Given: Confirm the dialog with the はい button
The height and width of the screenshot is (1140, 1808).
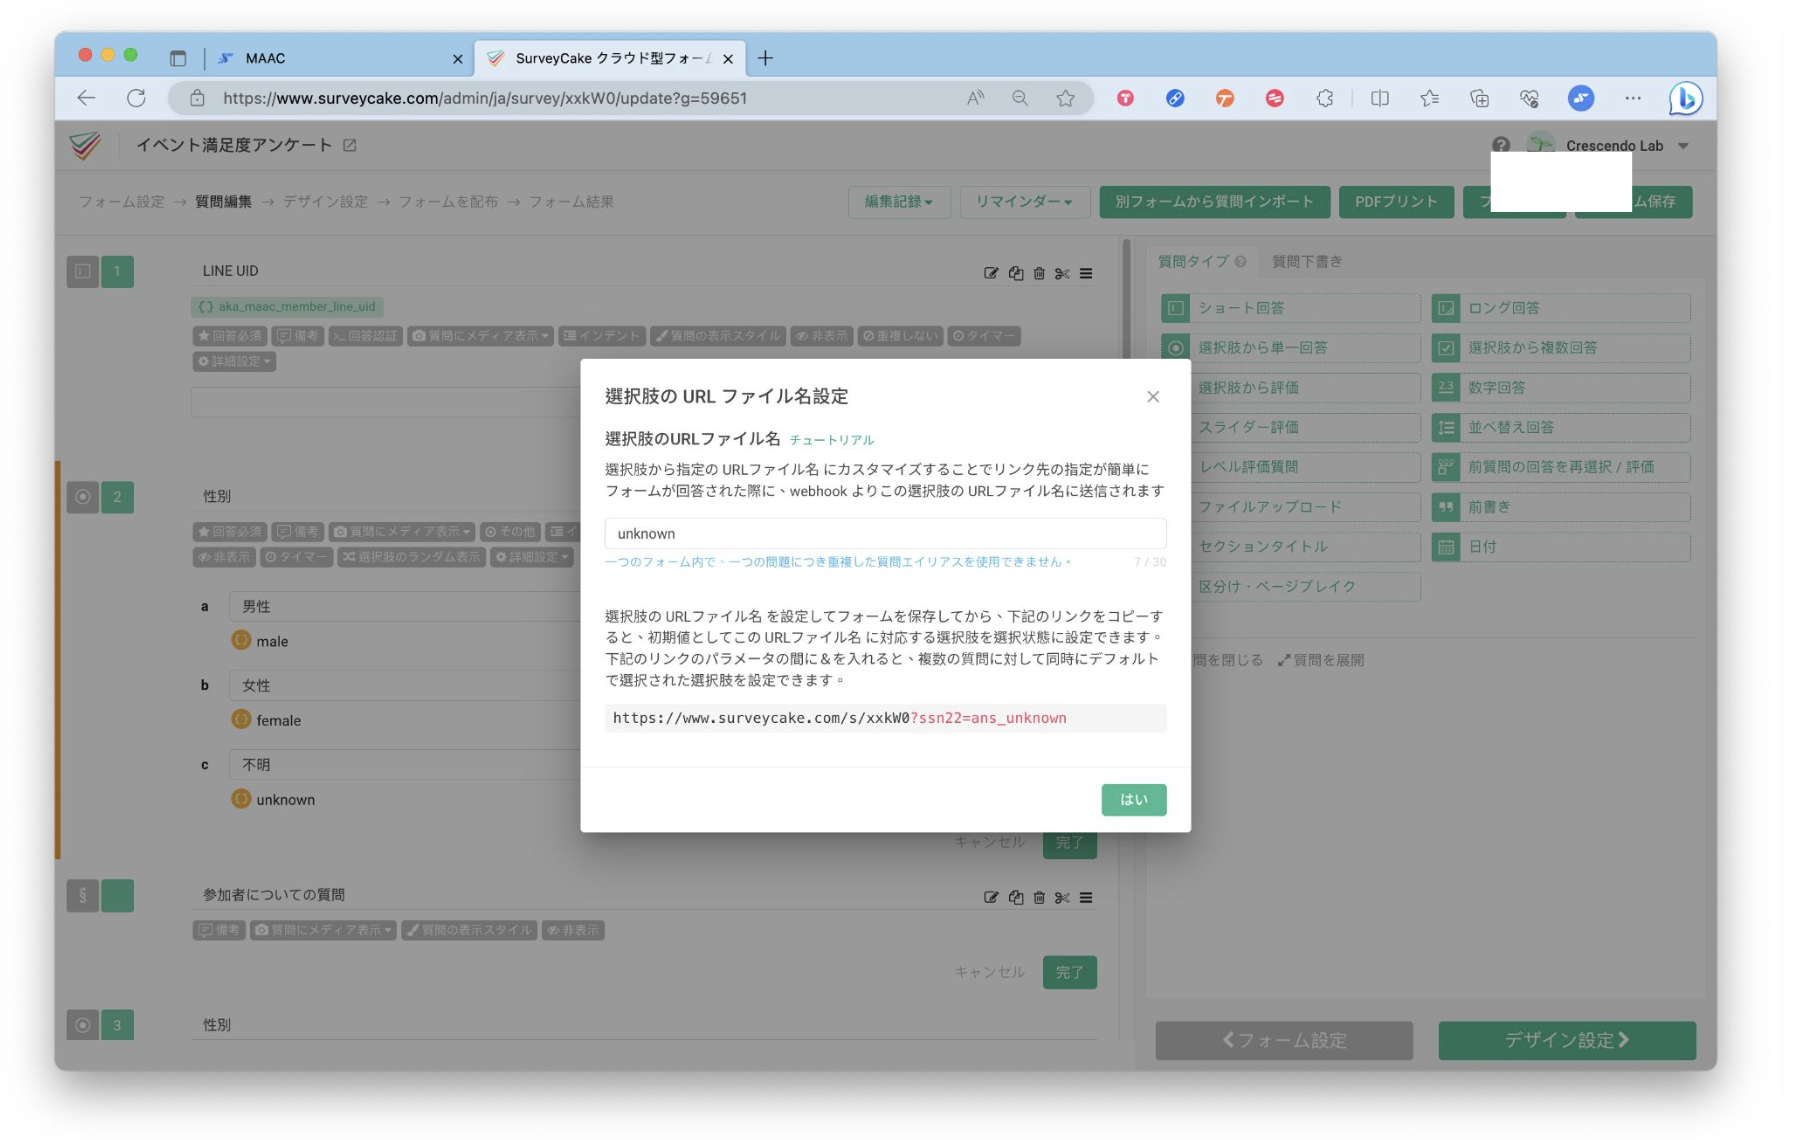Looking at the screenshot, I should click(1133, 799).
